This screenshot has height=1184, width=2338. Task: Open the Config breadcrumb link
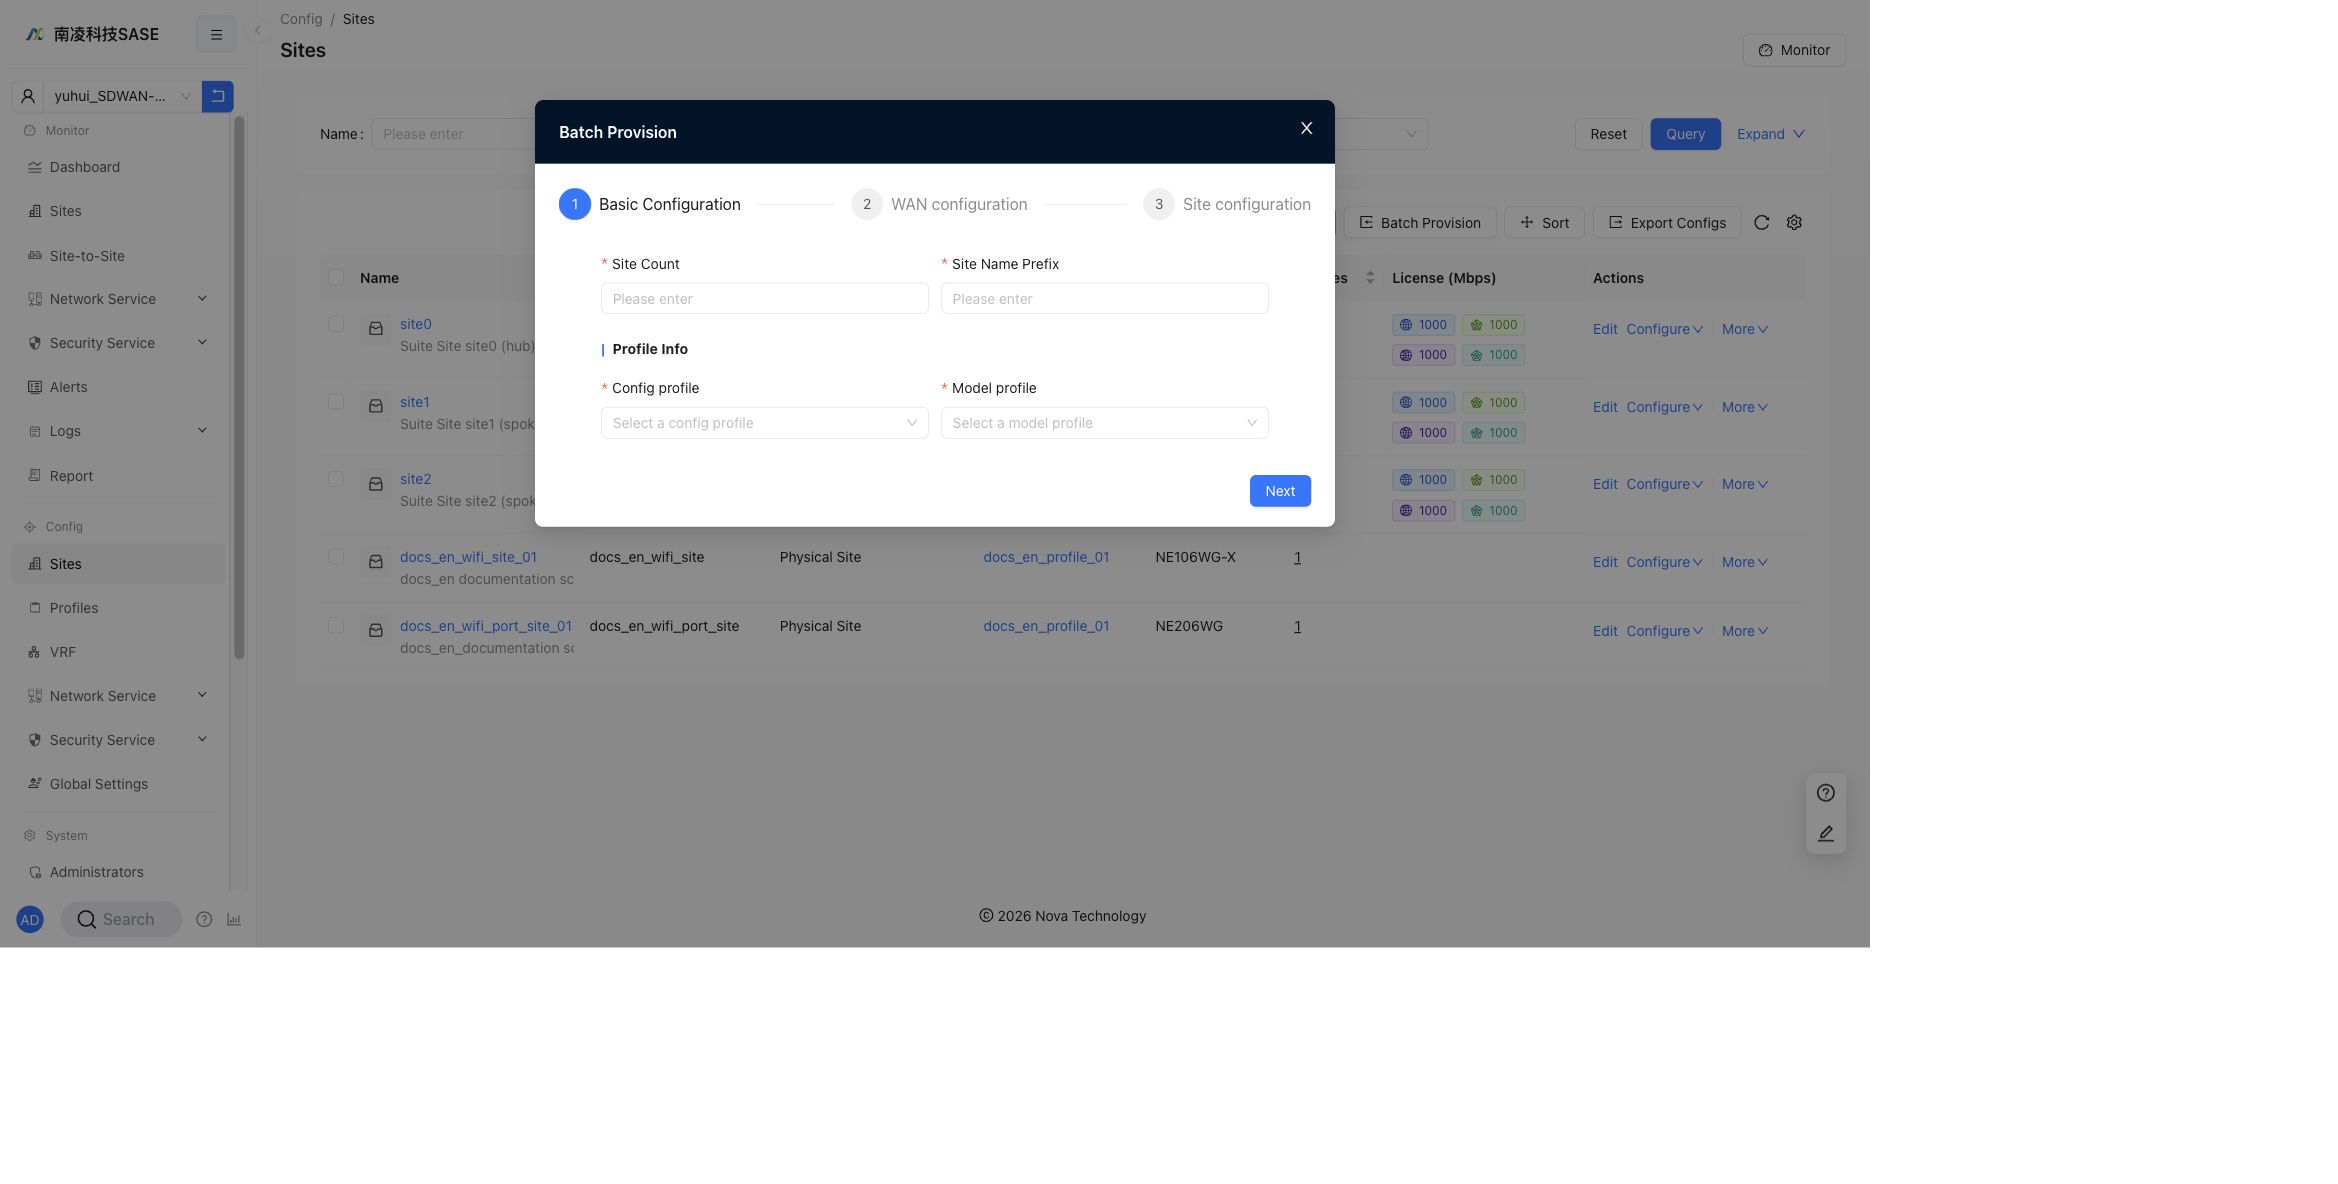301,19
